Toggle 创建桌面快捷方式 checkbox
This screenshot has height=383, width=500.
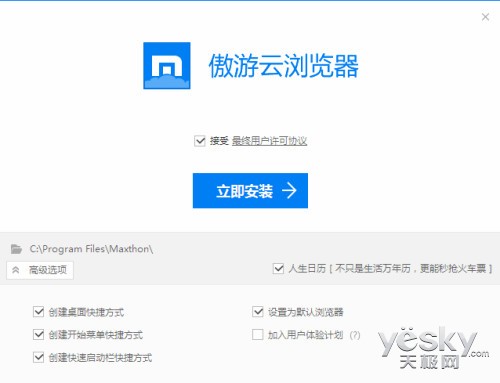point(39,312)
